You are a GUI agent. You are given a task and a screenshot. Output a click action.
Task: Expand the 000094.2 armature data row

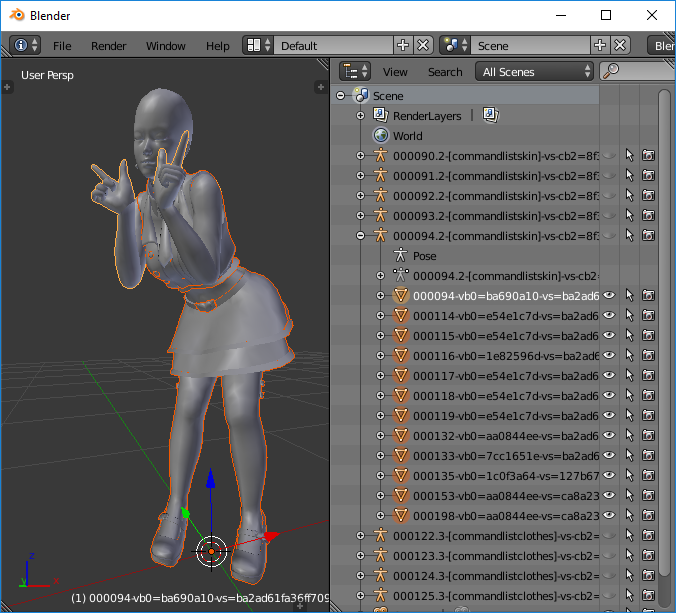tap(380, 275)
